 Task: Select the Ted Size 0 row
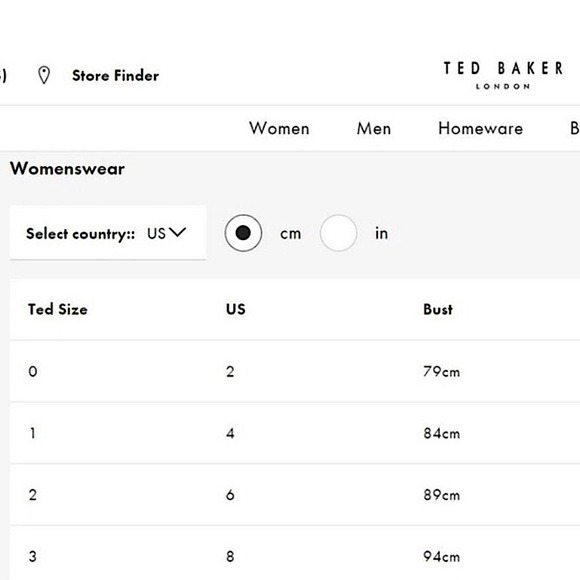click(295, 371)
